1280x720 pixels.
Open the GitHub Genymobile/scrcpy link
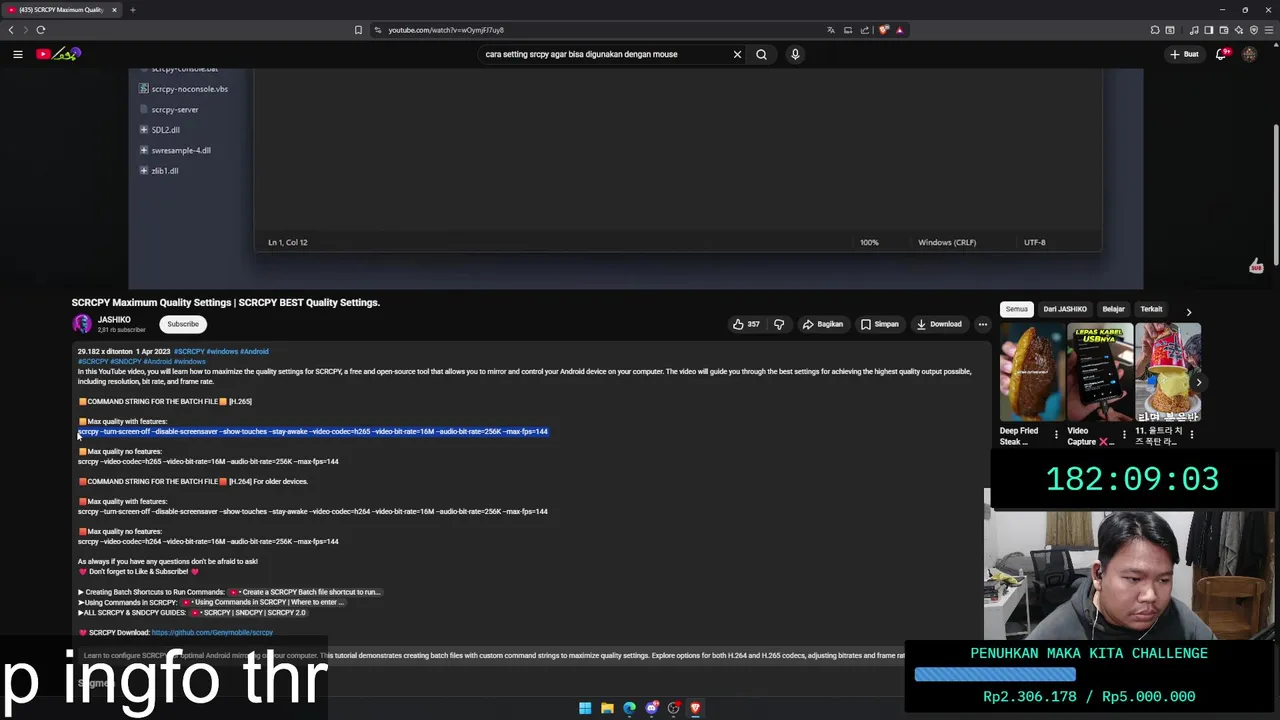coord(212,632)
